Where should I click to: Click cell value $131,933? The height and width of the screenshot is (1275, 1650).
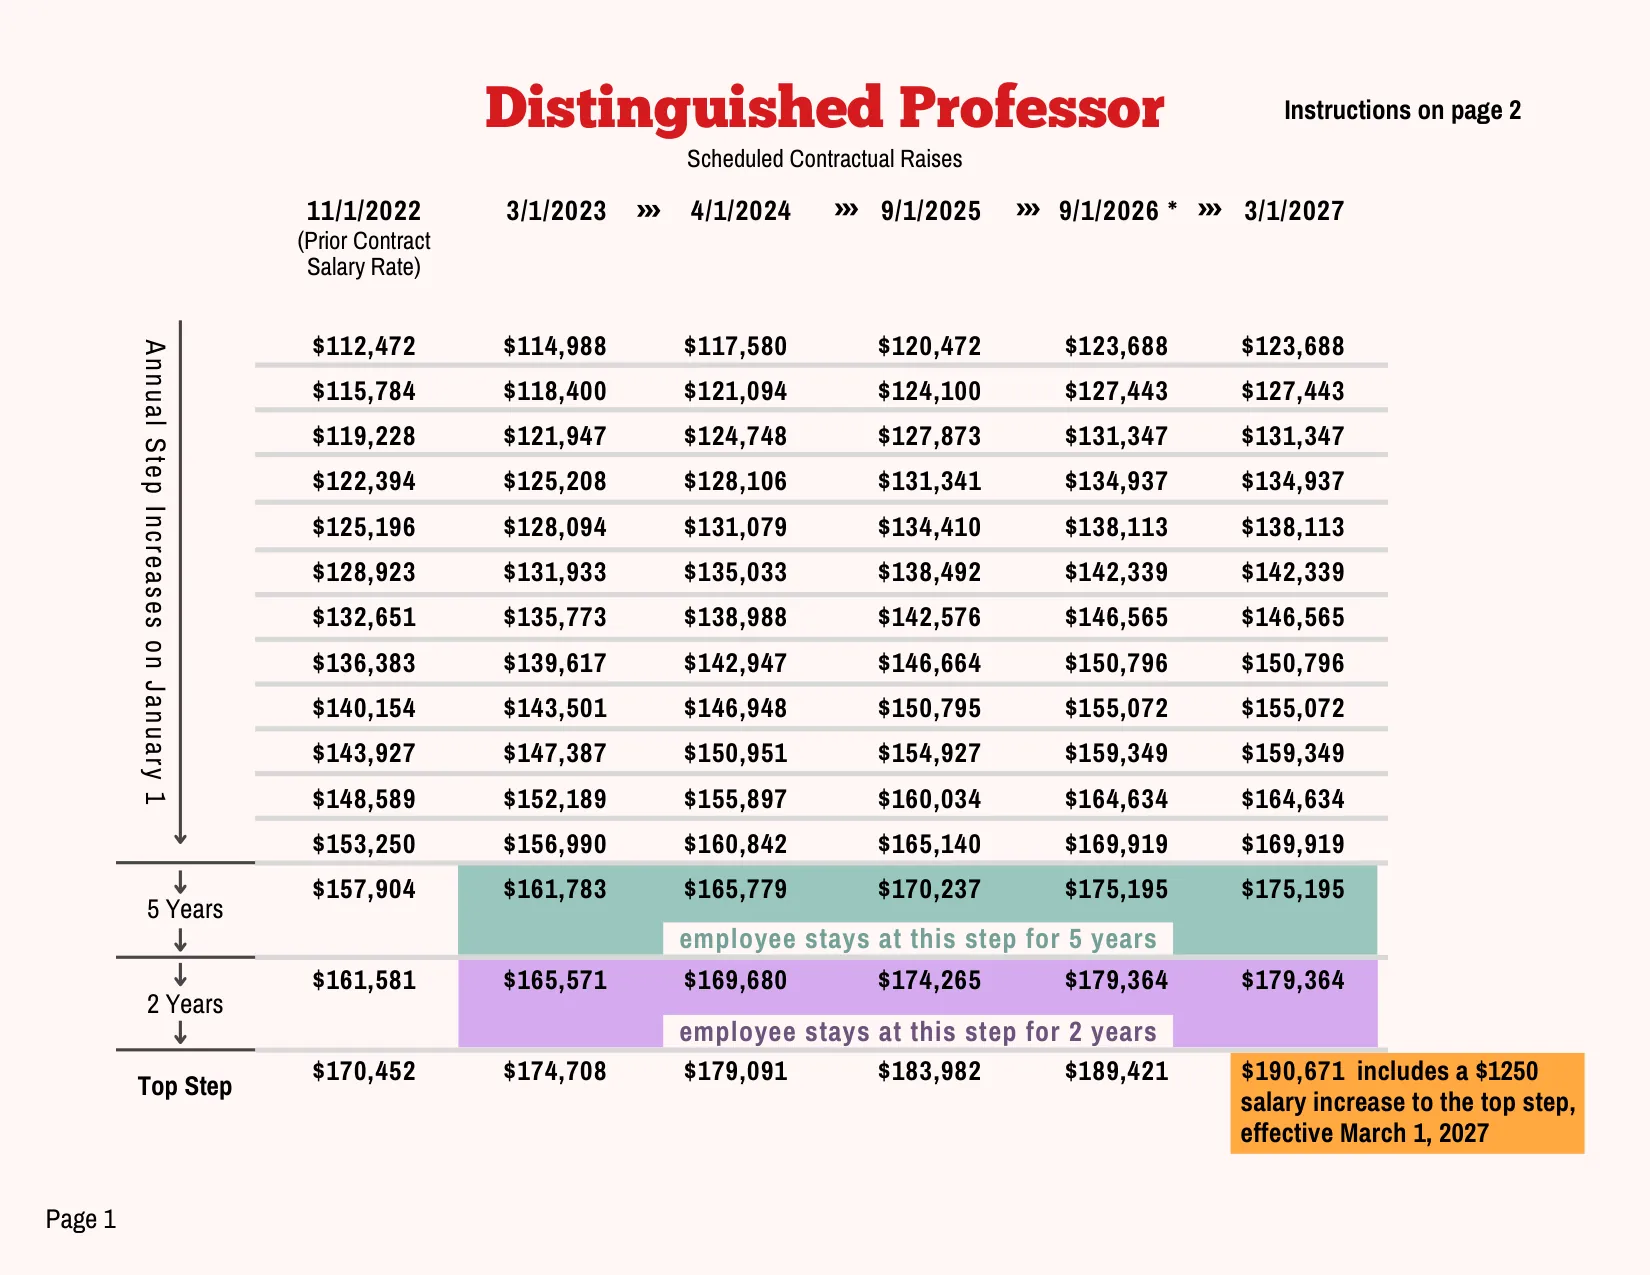coord(555,572)
